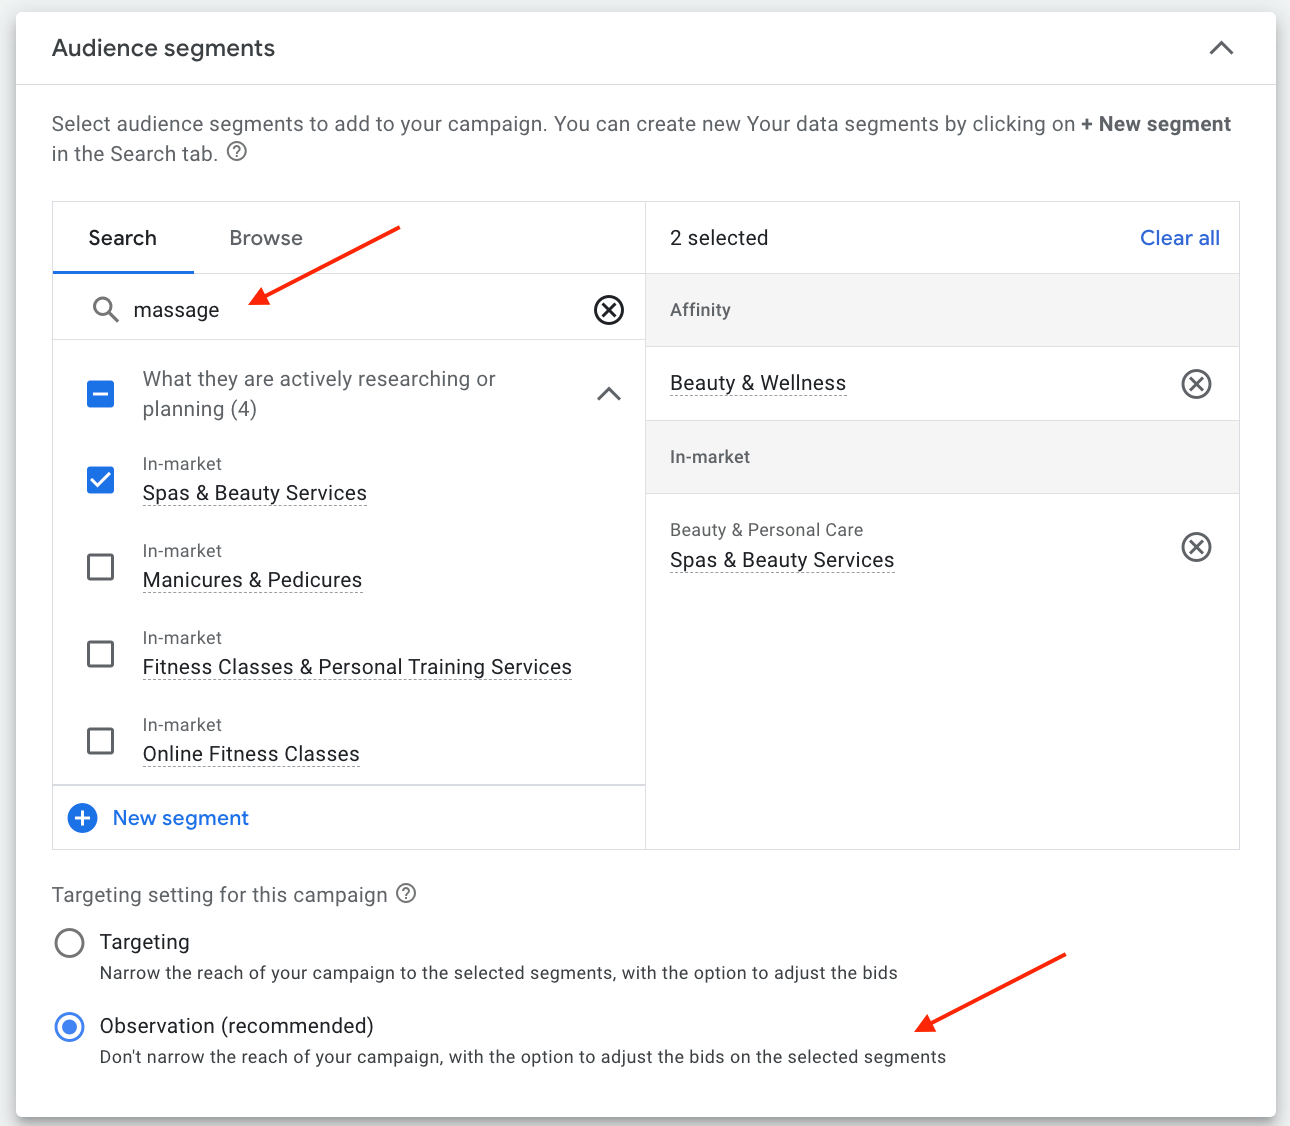Remove Beauty & Wellness from selected
This screenshot has height=1126, width=1290.
click(1196, 384)
